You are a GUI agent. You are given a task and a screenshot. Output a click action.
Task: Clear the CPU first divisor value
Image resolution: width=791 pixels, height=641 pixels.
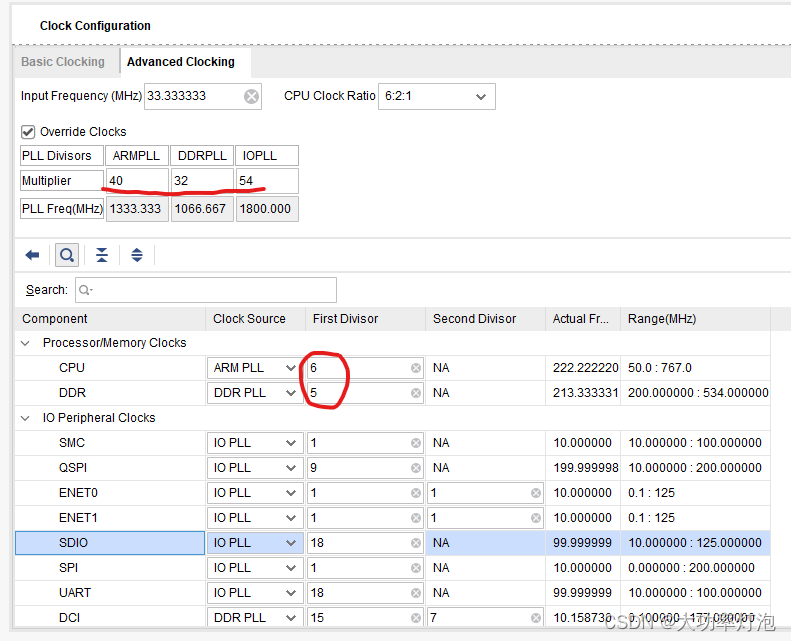click(416, 368)
